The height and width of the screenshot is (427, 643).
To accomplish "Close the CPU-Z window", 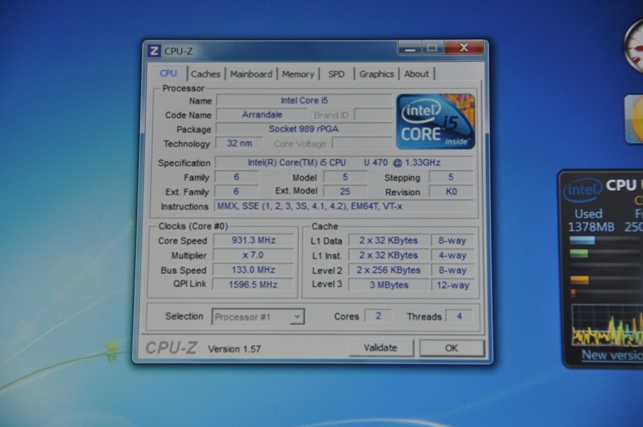I will coord(464,48).
